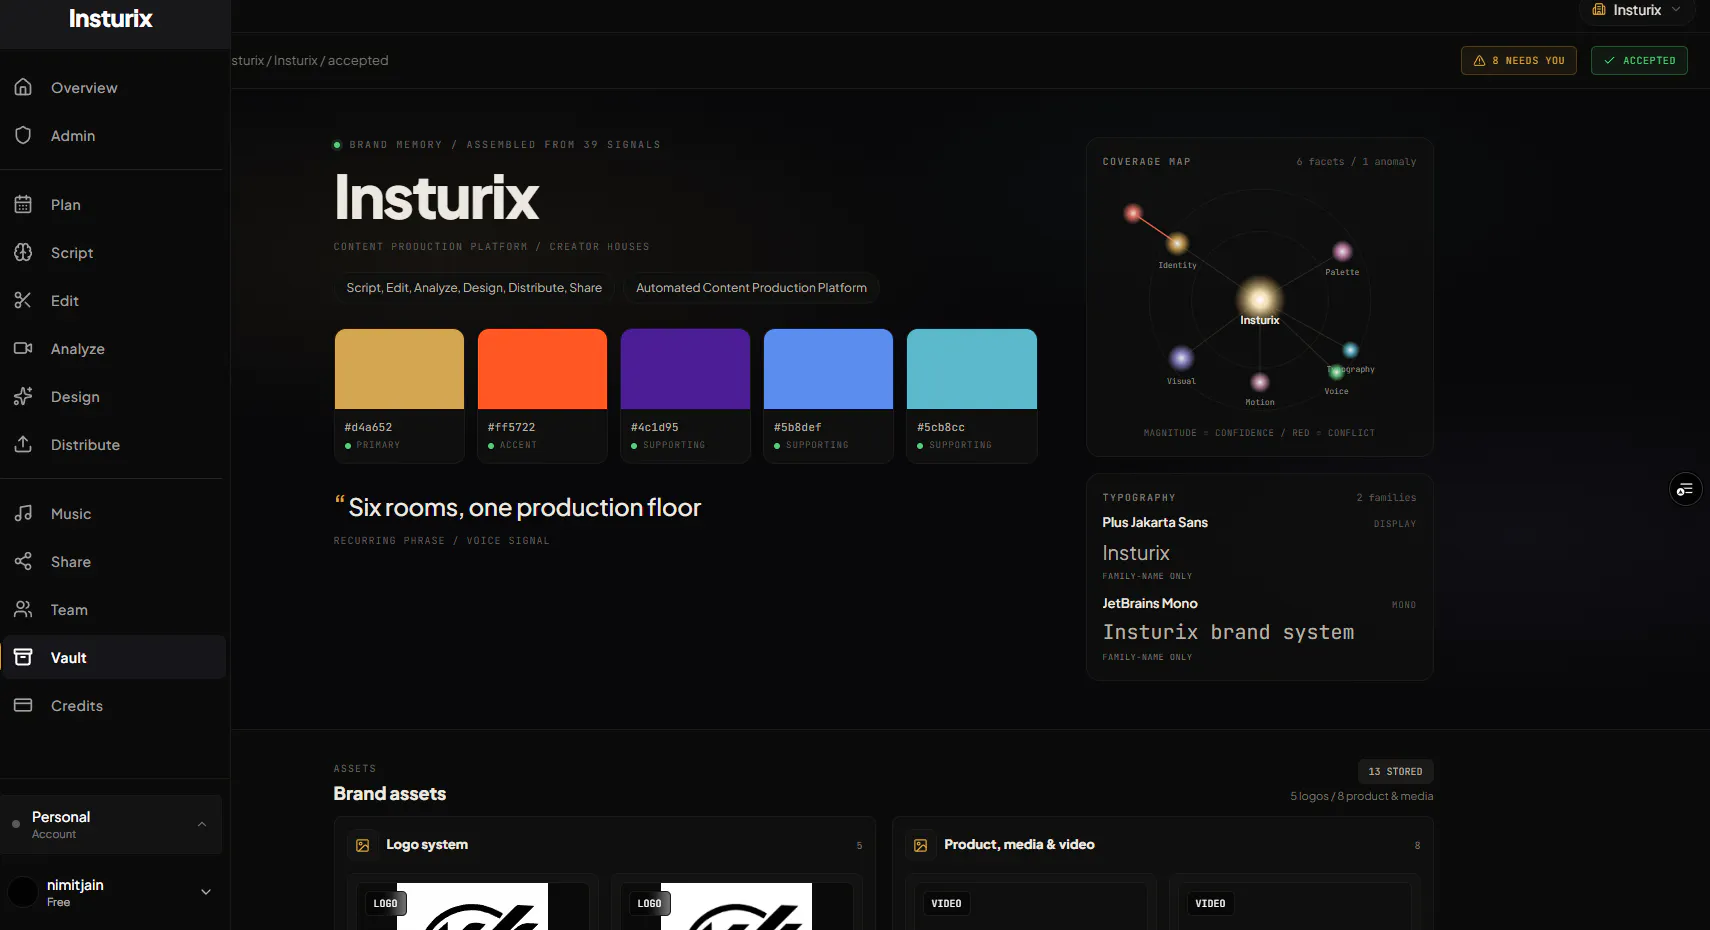The width and height of the screenshot is (1710, 930).
Task: Click the Script, Edit, Analyze tagline chip
Action: point(474,288)
